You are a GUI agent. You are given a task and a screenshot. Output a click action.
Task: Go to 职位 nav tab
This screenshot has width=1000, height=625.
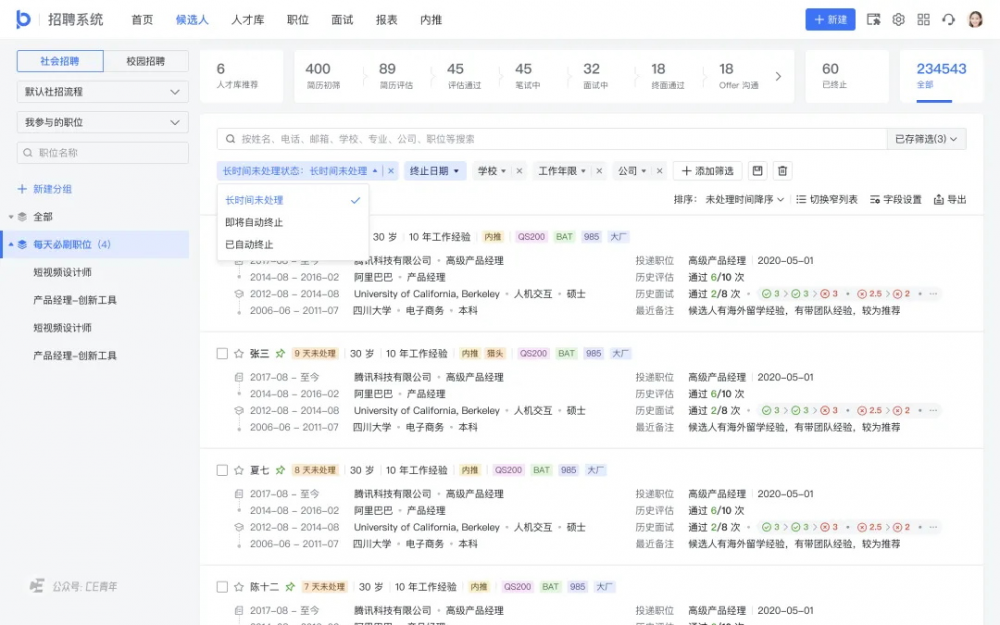tap(298, 20)
